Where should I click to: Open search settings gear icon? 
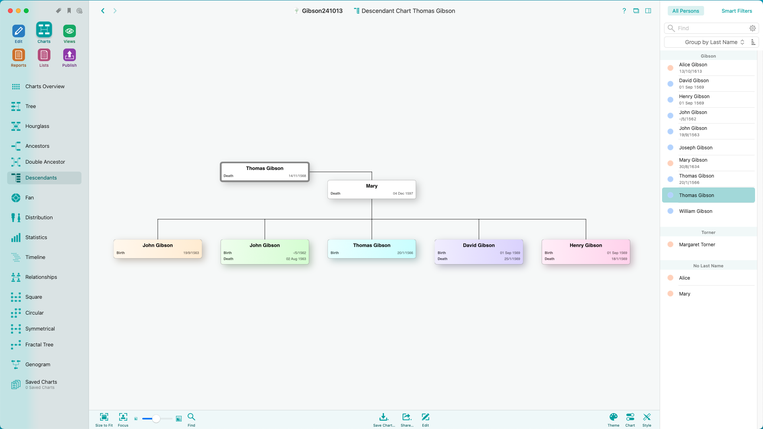tap(752, 28)
